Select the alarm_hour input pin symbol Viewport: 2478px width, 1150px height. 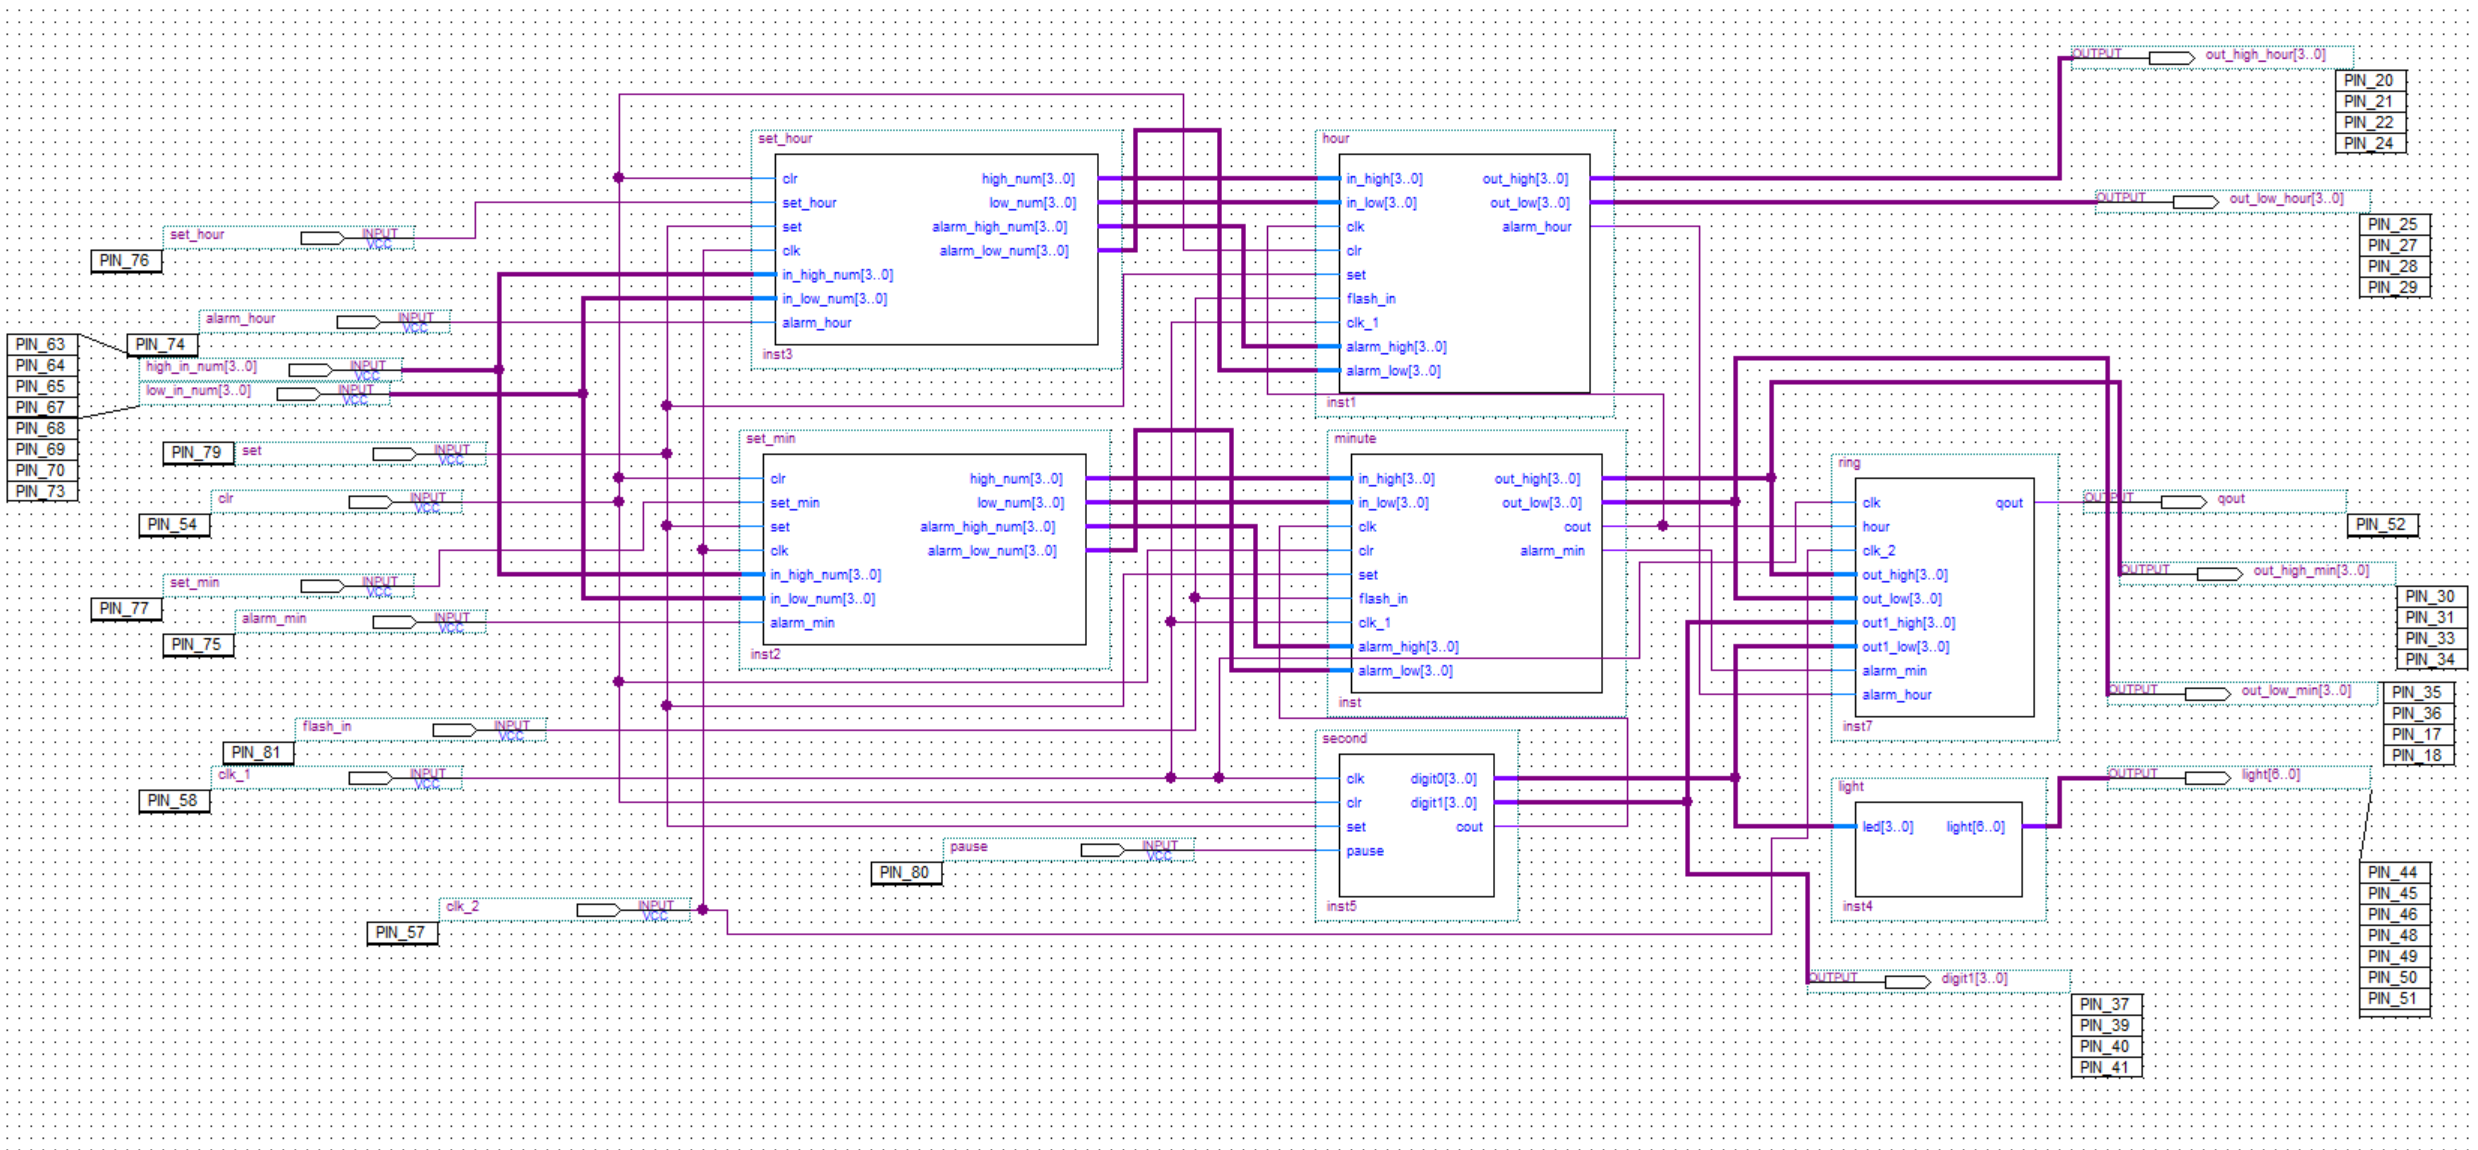[x=358, y=322]
